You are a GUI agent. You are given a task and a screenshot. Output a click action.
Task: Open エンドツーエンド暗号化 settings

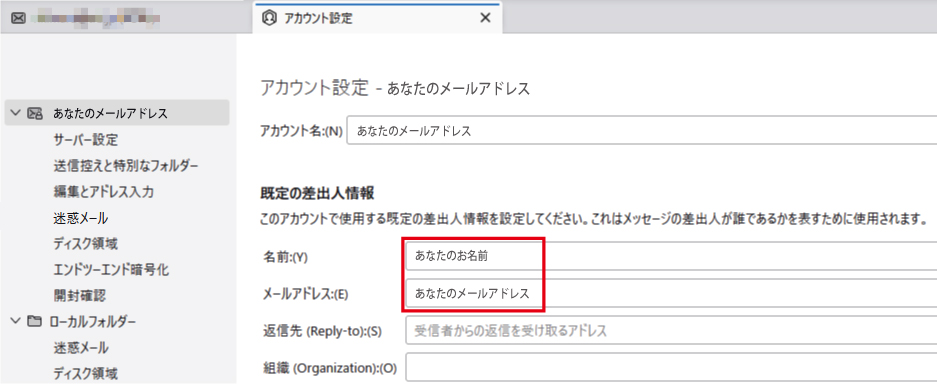111,270
